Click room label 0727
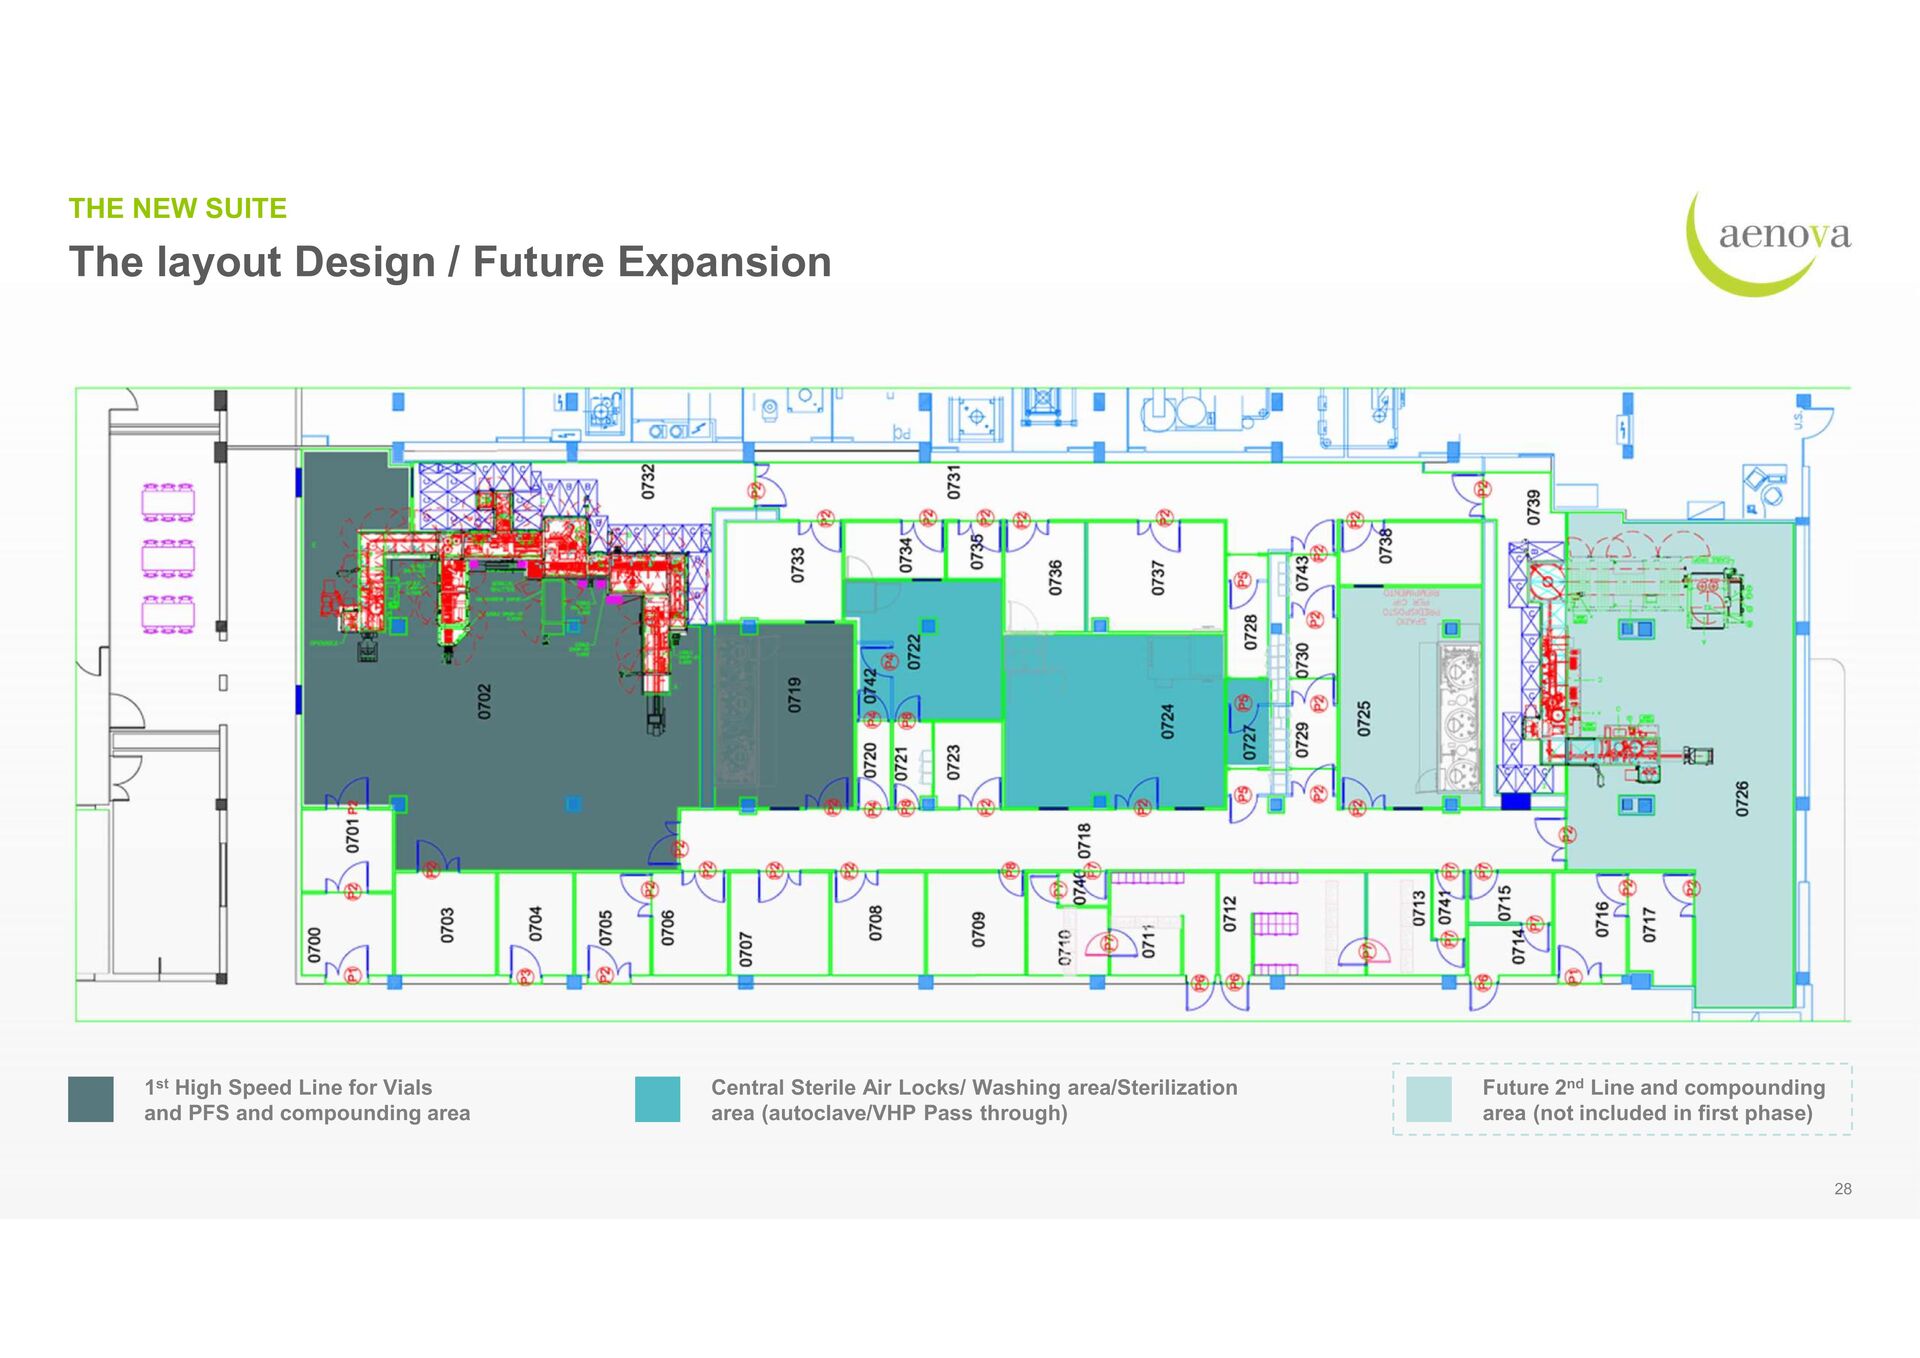The height and width of the screenshot is (1358, 1920). 1249,742
